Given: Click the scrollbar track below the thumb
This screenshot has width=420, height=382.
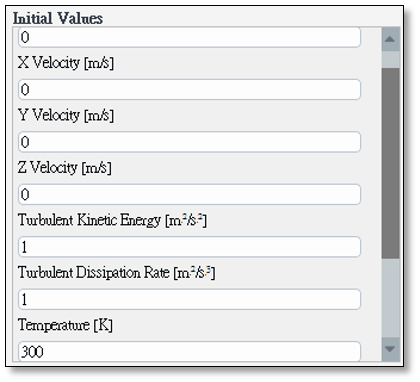Looking at the screenshot, I should click(390, 298).
